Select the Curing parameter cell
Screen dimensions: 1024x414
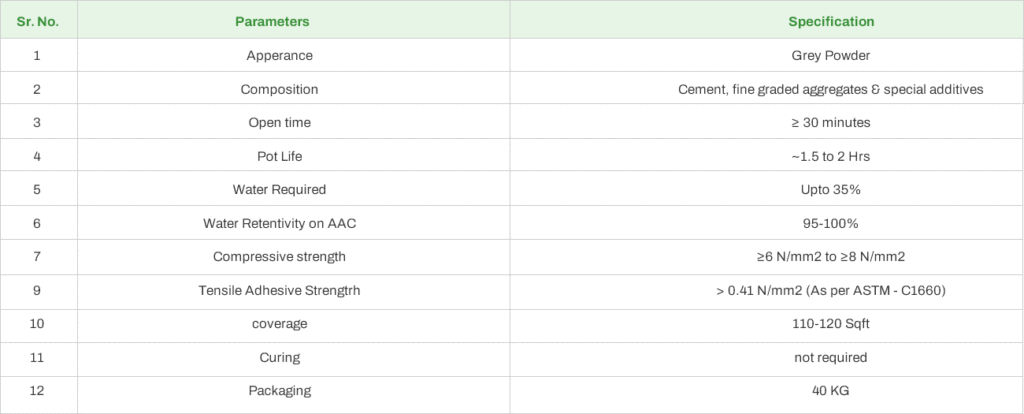[279, 357]
